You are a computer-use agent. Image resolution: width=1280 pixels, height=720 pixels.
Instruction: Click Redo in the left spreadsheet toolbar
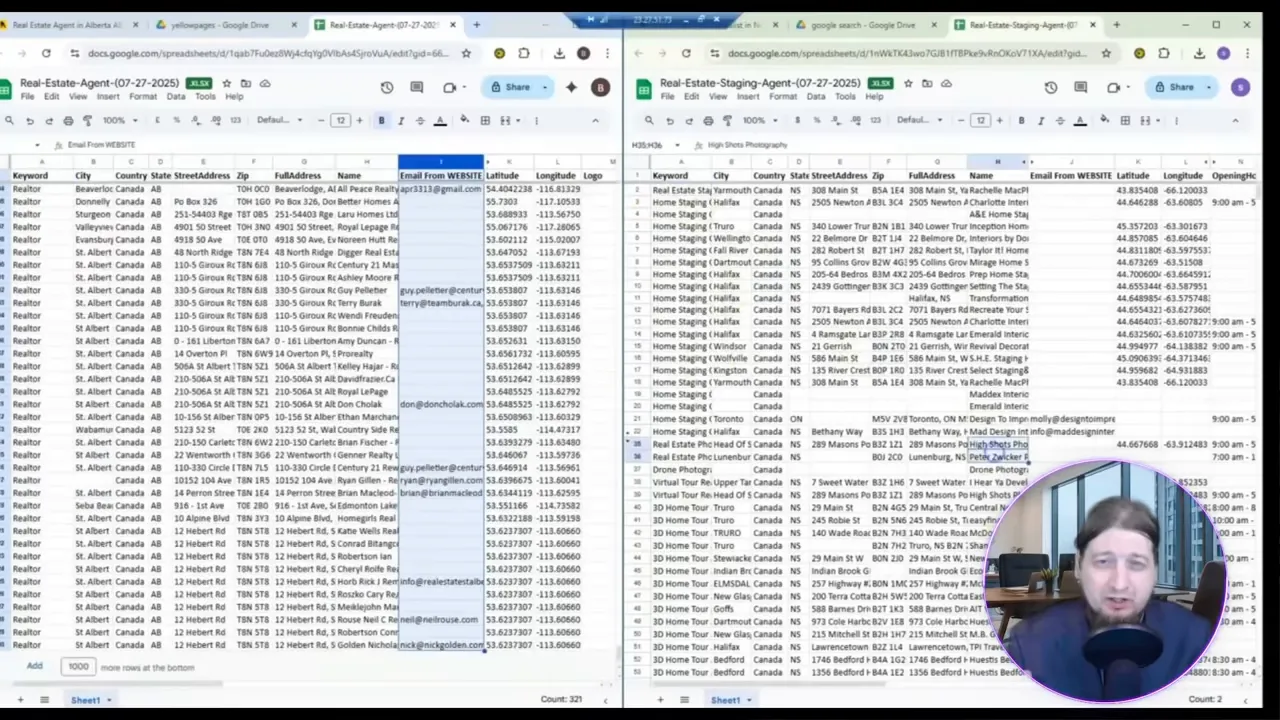point(48,120)
